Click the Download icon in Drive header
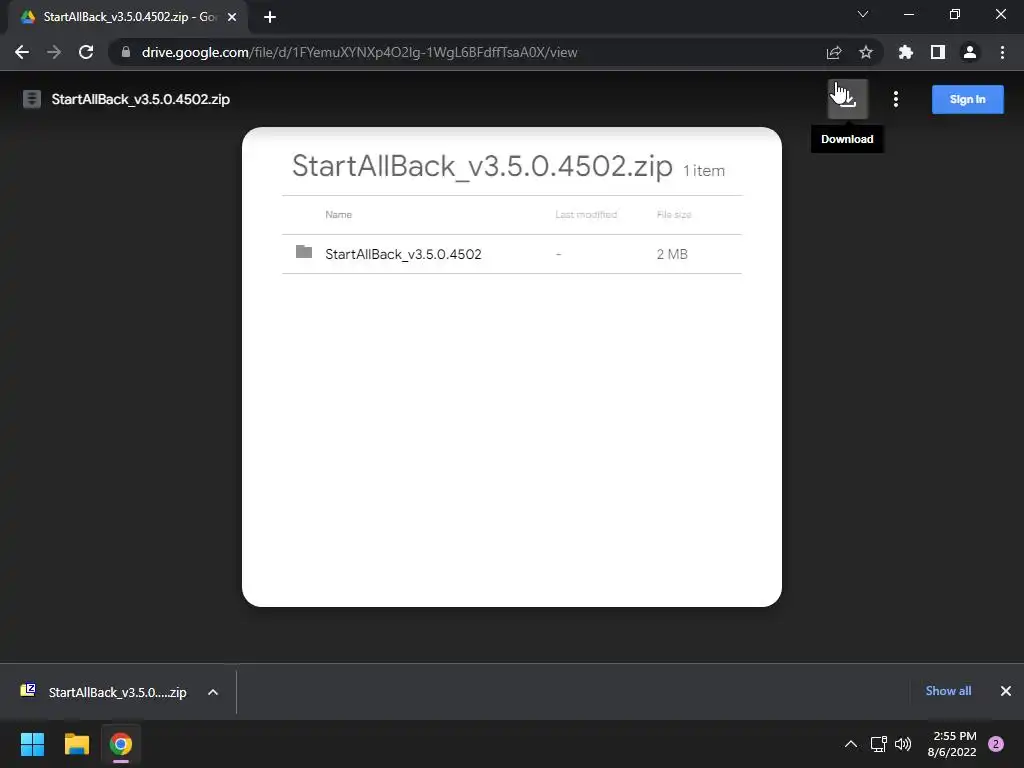This screenshot has height=768, width=1024. (x=848, y=99)
